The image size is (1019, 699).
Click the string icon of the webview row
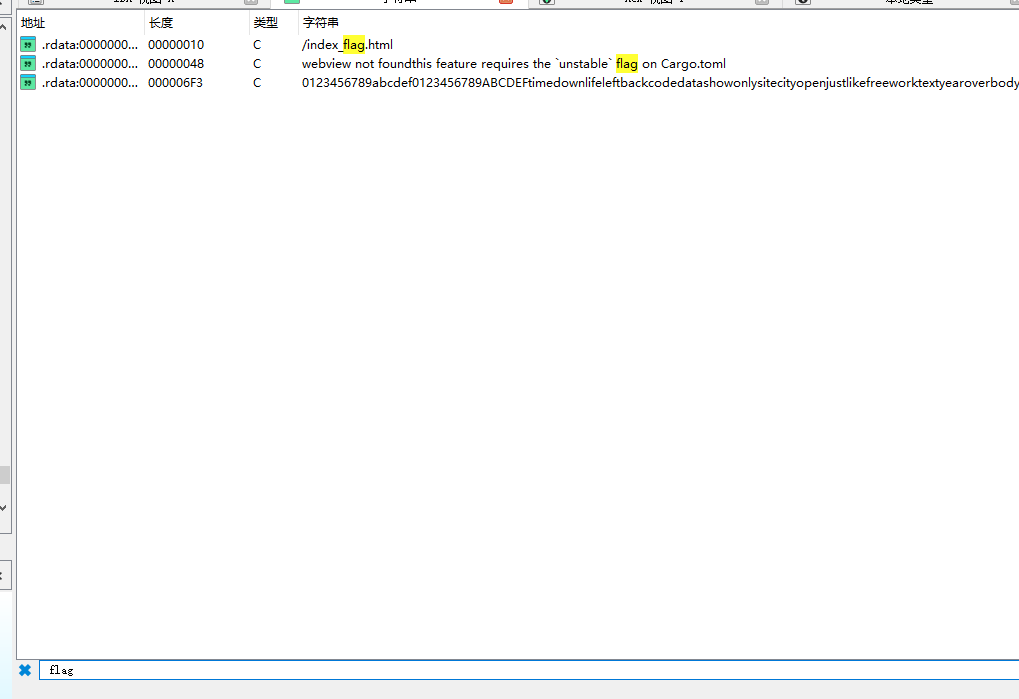click(28, 64)
